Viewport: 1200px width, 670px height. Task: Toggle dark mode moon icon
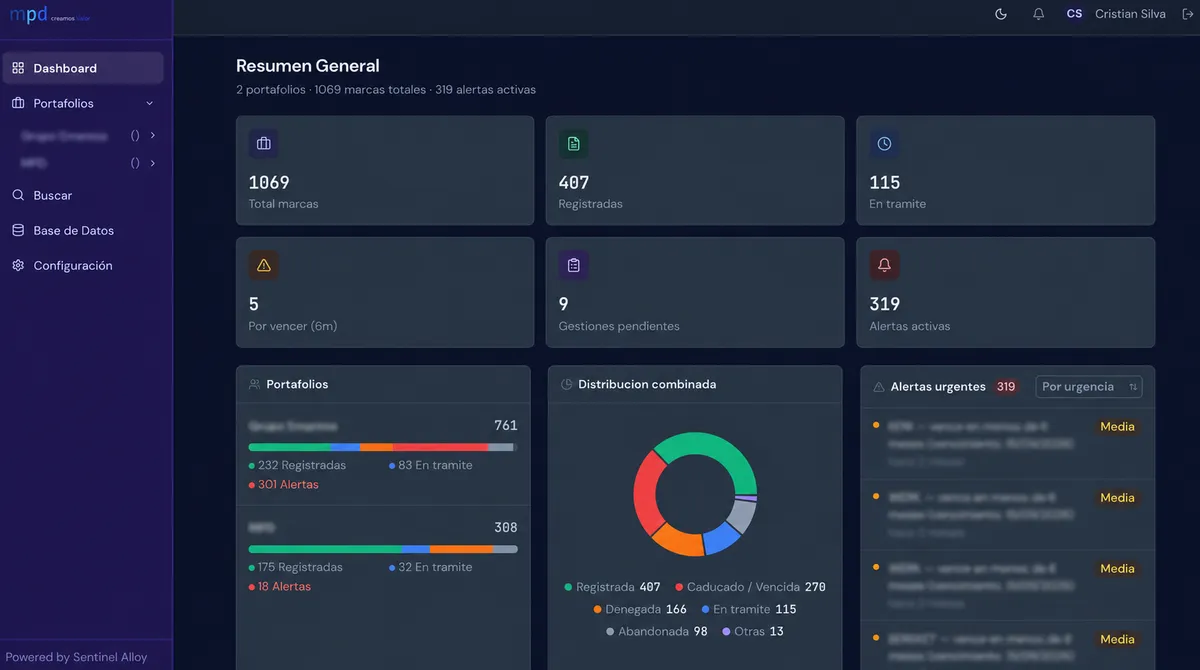1001,14
